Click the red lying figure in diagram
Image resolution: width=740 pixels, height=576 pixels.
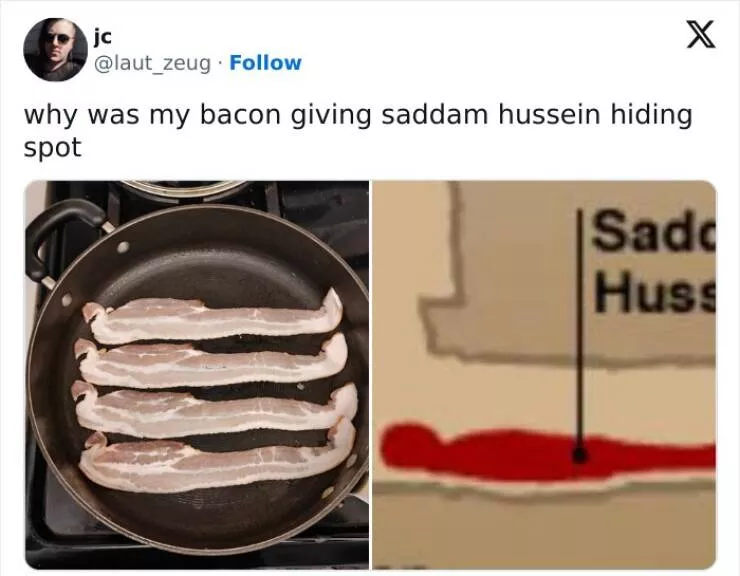[547, 452]
